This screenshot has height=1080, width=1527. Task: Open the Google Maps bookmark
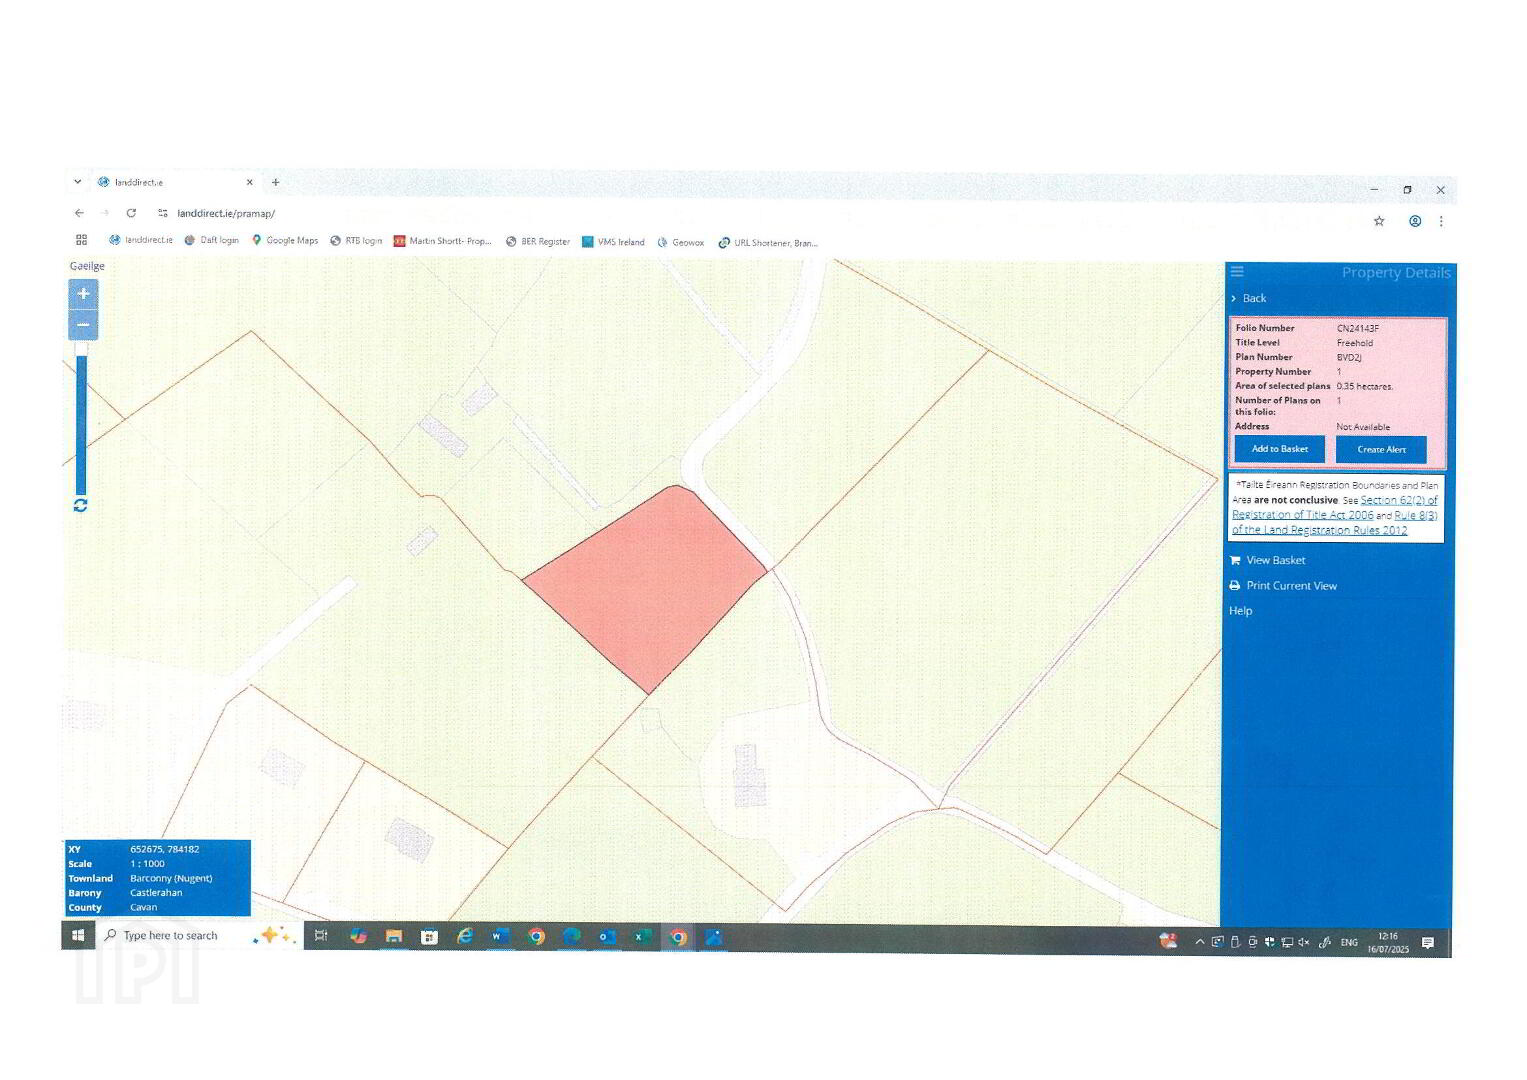click(x=285, y=241)
